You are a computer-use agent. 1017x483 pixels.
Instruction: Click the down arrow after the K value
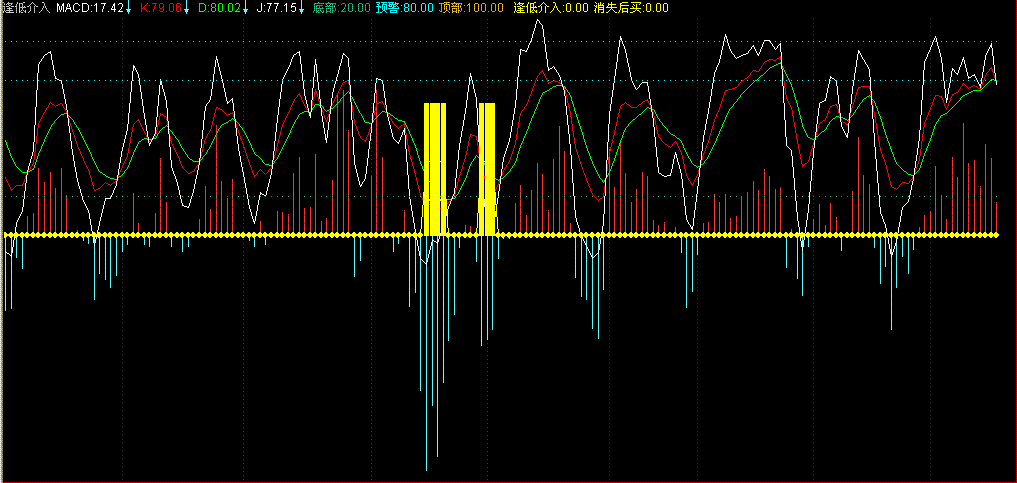point(186,9)
